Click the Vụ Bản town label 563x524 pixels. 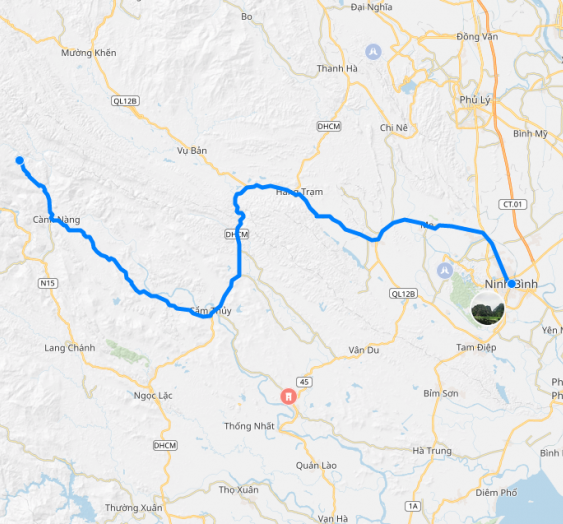tap(192, 150)
